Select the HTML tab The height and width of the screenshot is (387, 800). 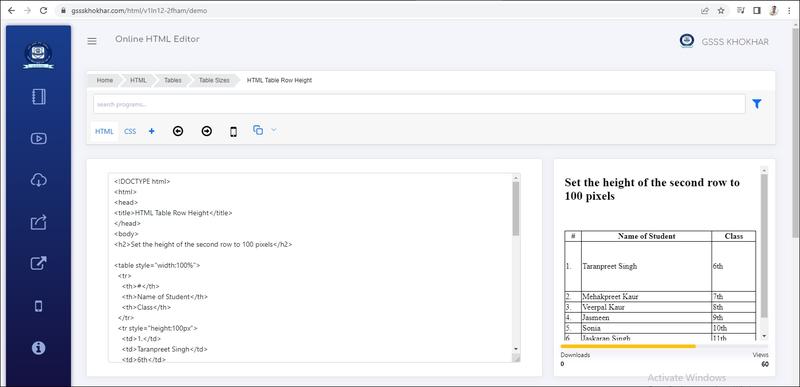tap(104, 132)
